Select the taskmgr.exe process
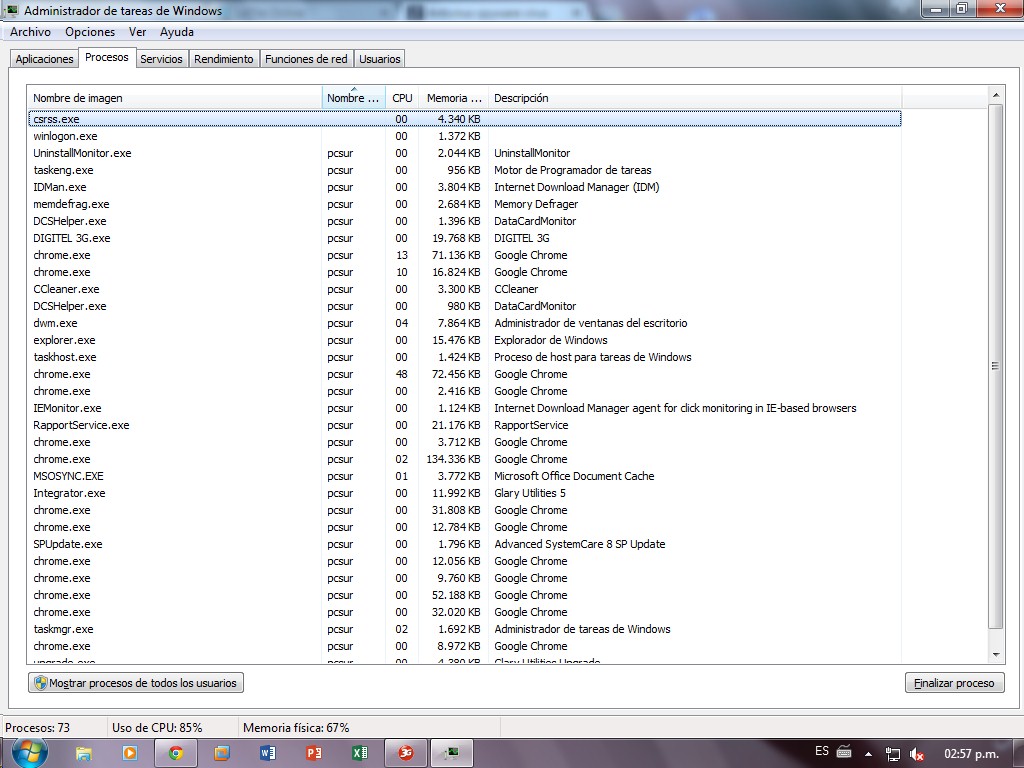 tap(464, 629)
